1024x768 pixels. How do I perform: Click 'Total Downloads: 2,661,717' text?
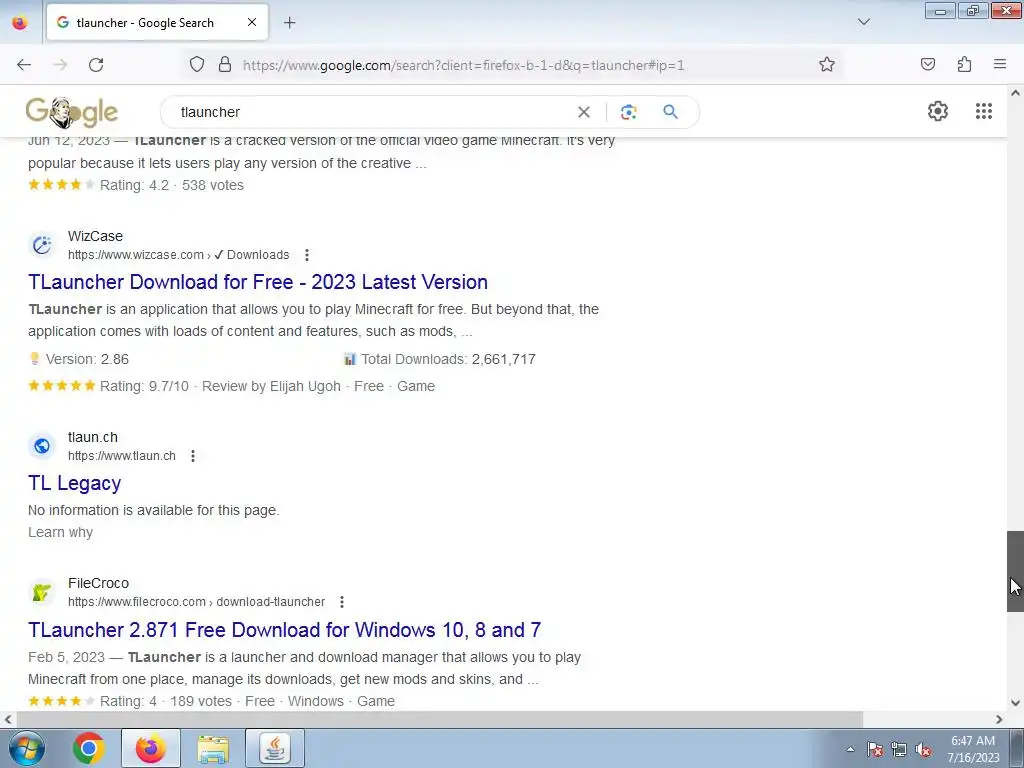(x=448, y=359)
